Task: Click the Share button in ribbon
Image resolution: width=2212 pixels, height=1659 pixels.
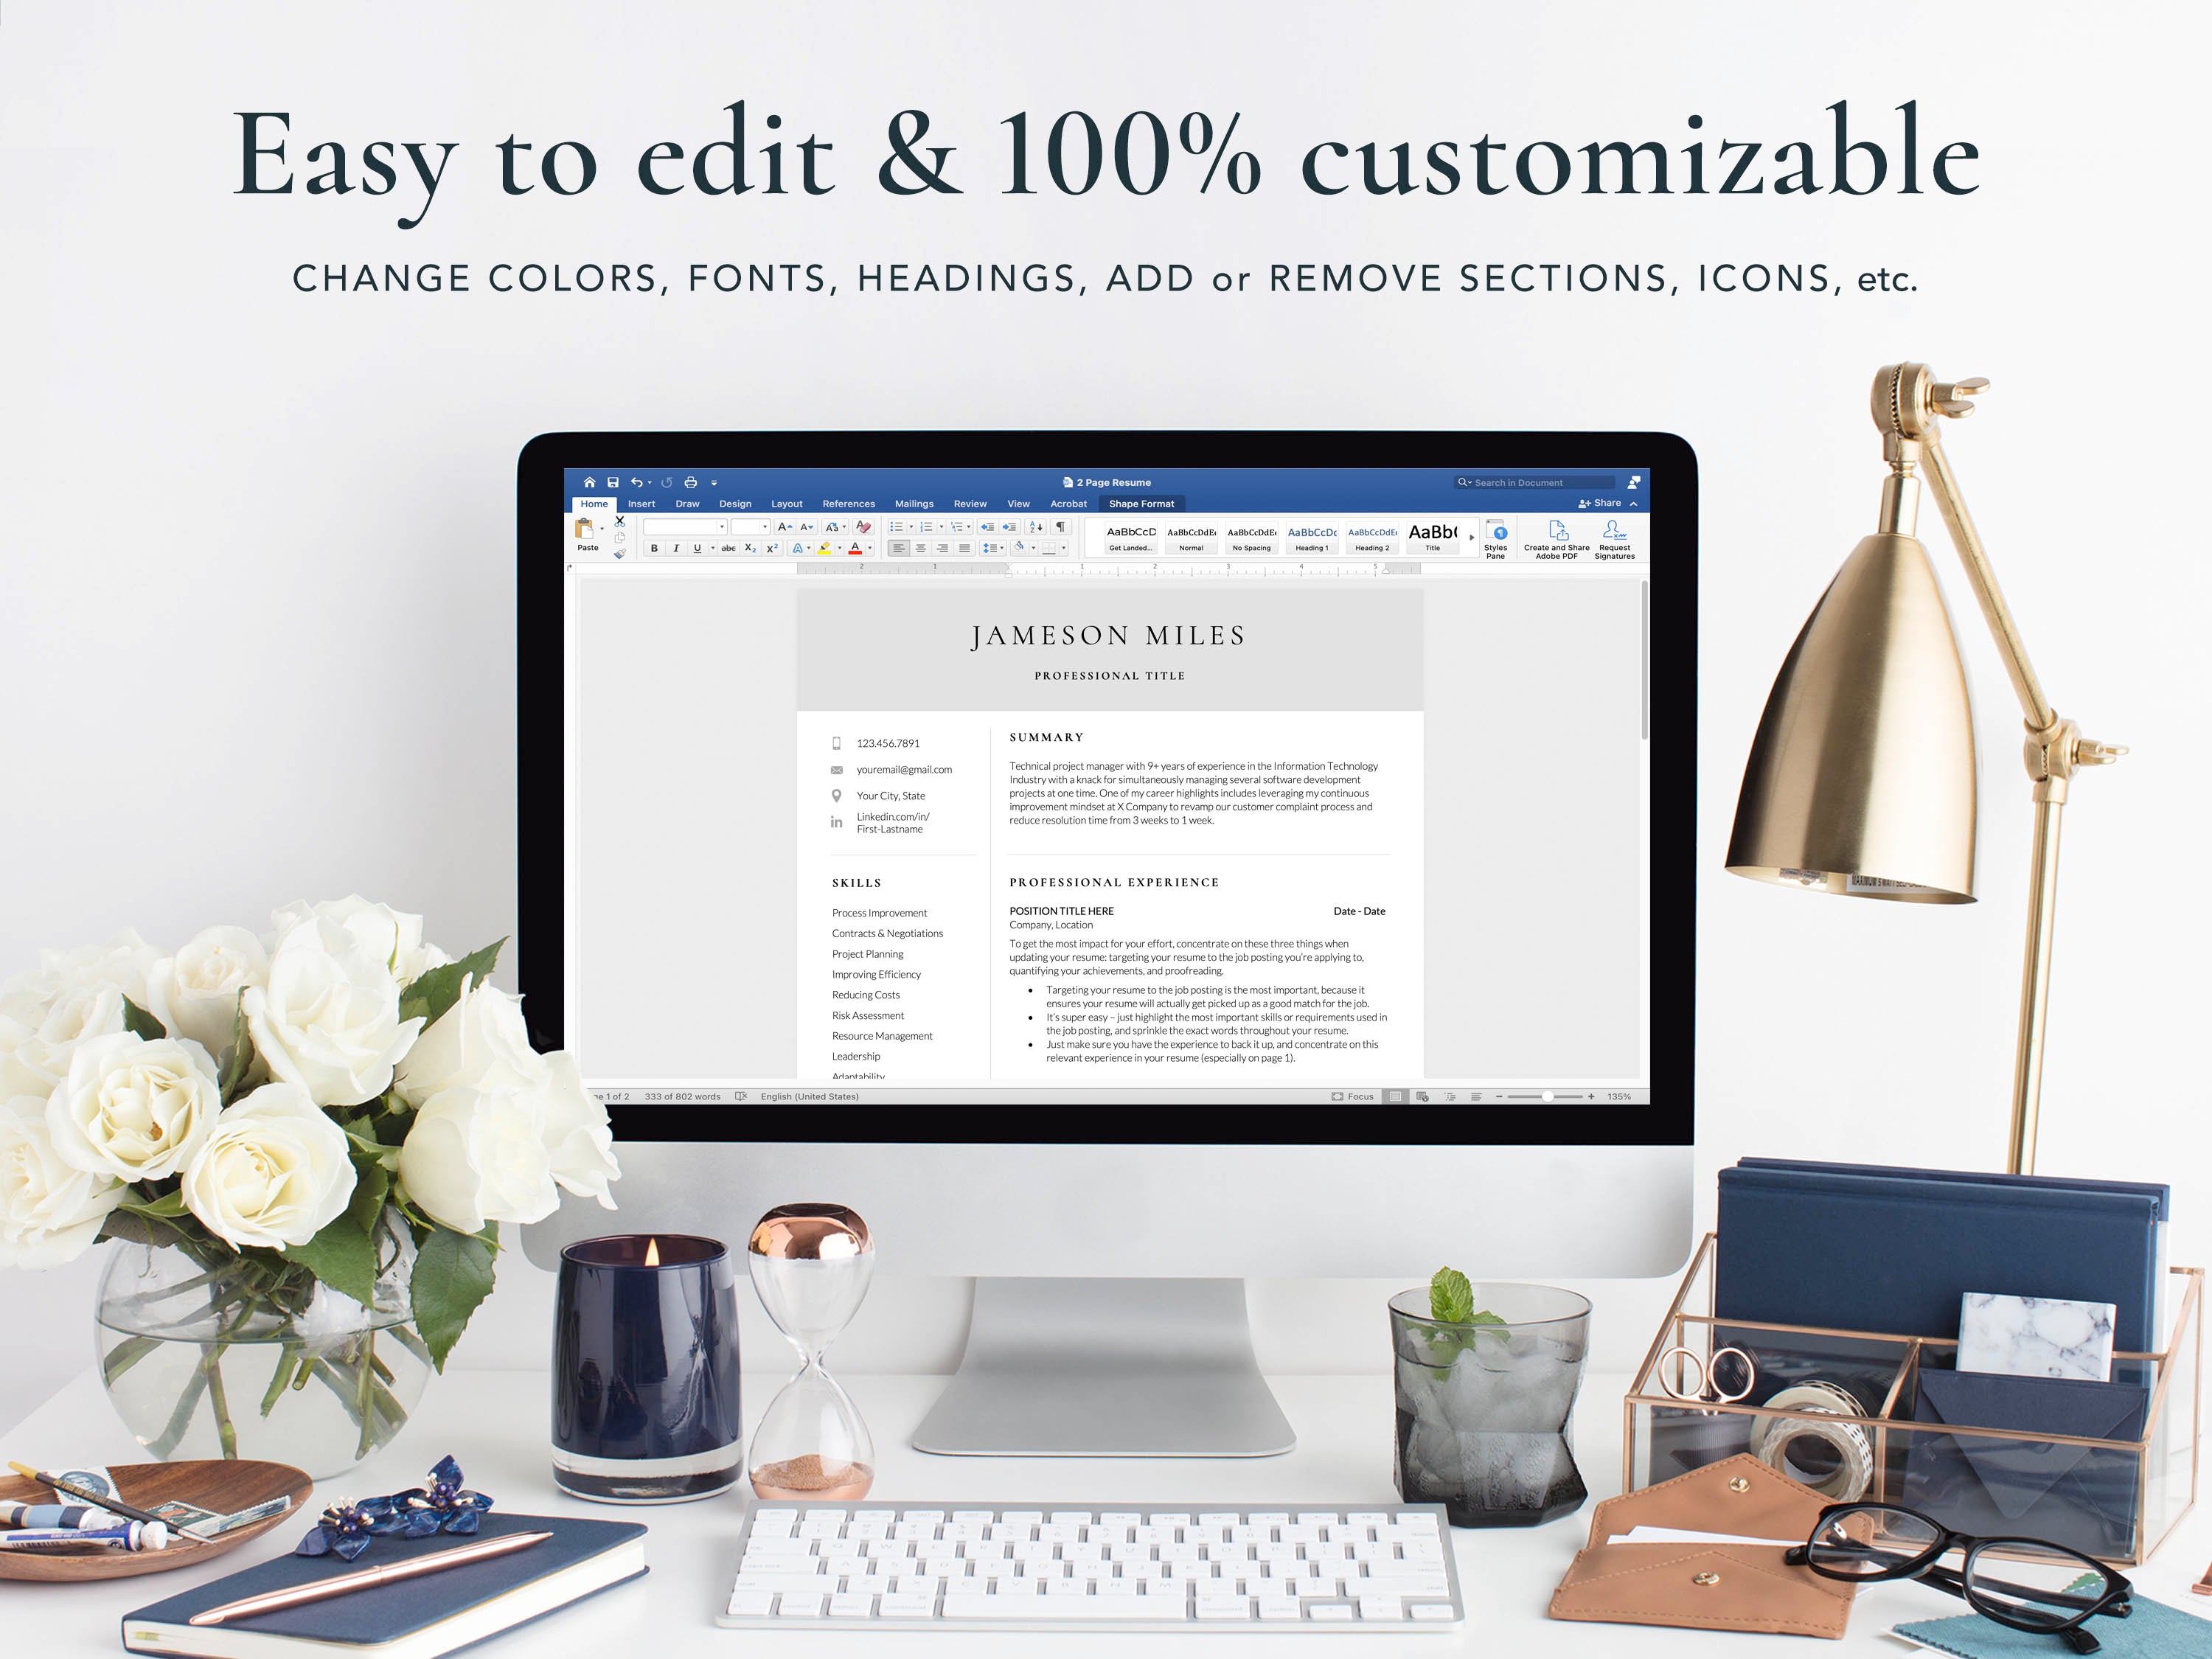Action: pos(1601,504)
